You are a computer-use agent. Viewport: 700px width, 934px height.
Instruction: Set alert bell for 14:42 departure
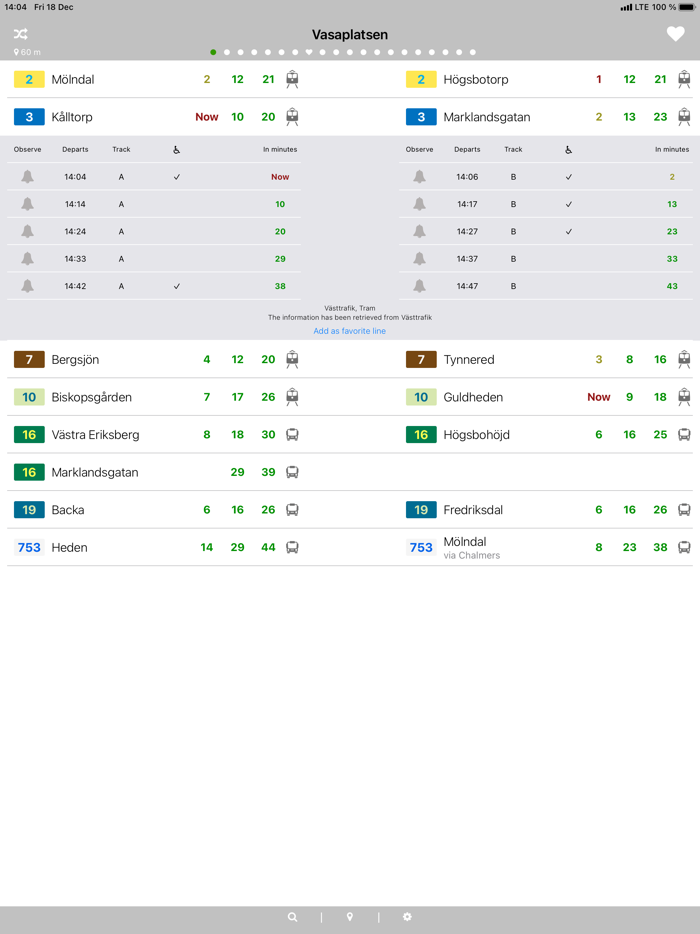coord(27,287)
